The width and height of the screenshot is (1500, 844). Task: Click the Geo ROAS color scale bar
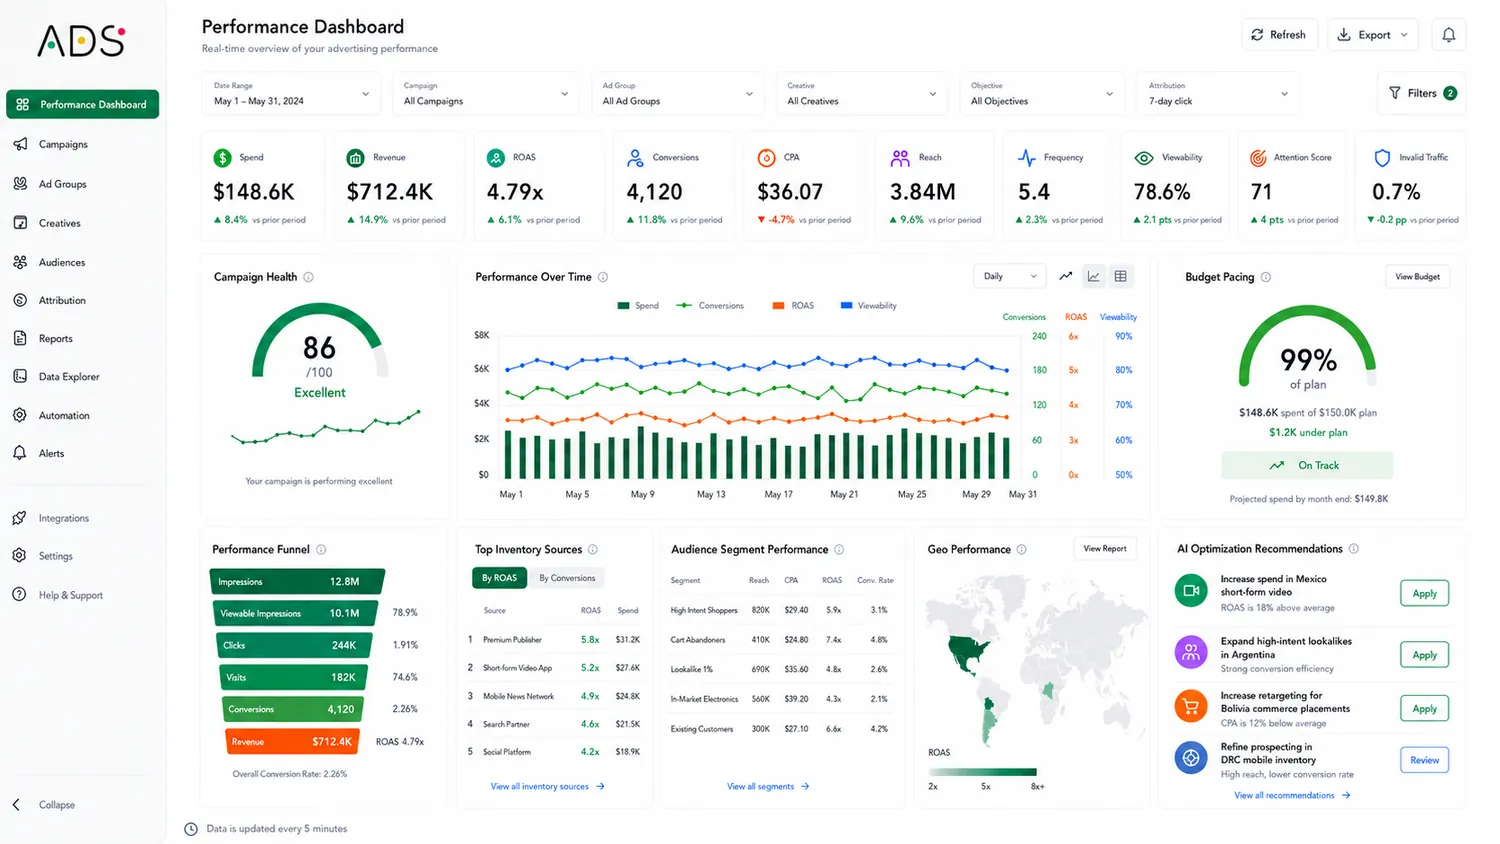tap(983, 772)
